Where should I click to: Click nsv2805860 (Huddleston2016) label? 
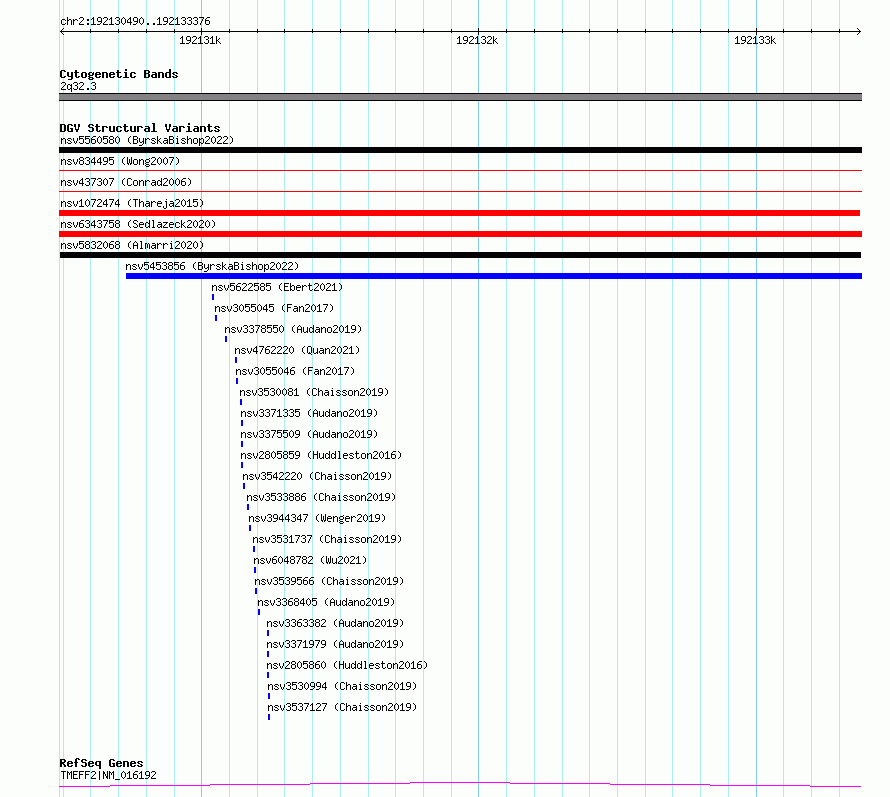pyautogui.click(x=347, y=665)
